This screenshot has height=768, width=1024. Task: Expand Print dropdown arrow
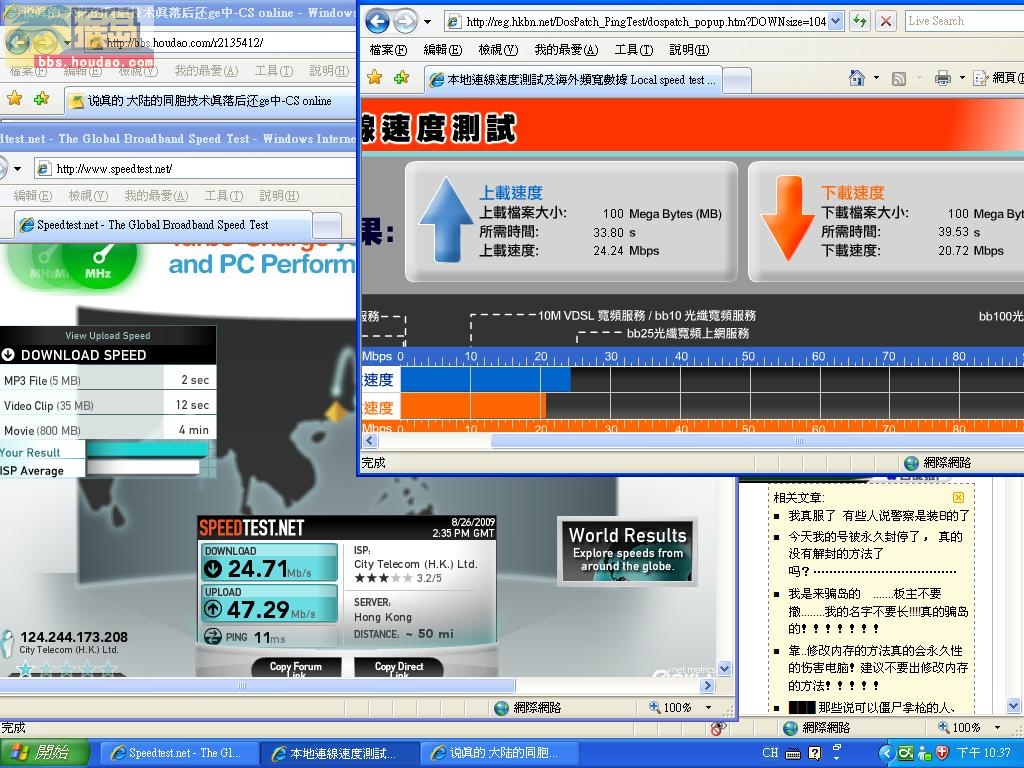point(962,78)
